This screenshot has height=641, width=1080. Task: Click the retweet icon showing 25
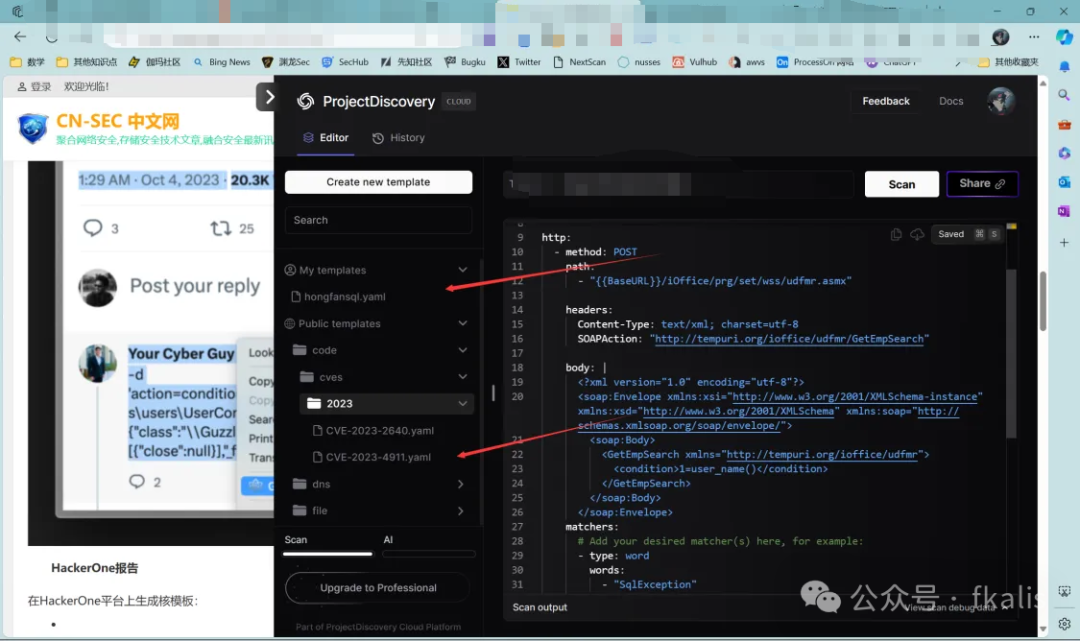pyautogui.click(x=220, y=228)
